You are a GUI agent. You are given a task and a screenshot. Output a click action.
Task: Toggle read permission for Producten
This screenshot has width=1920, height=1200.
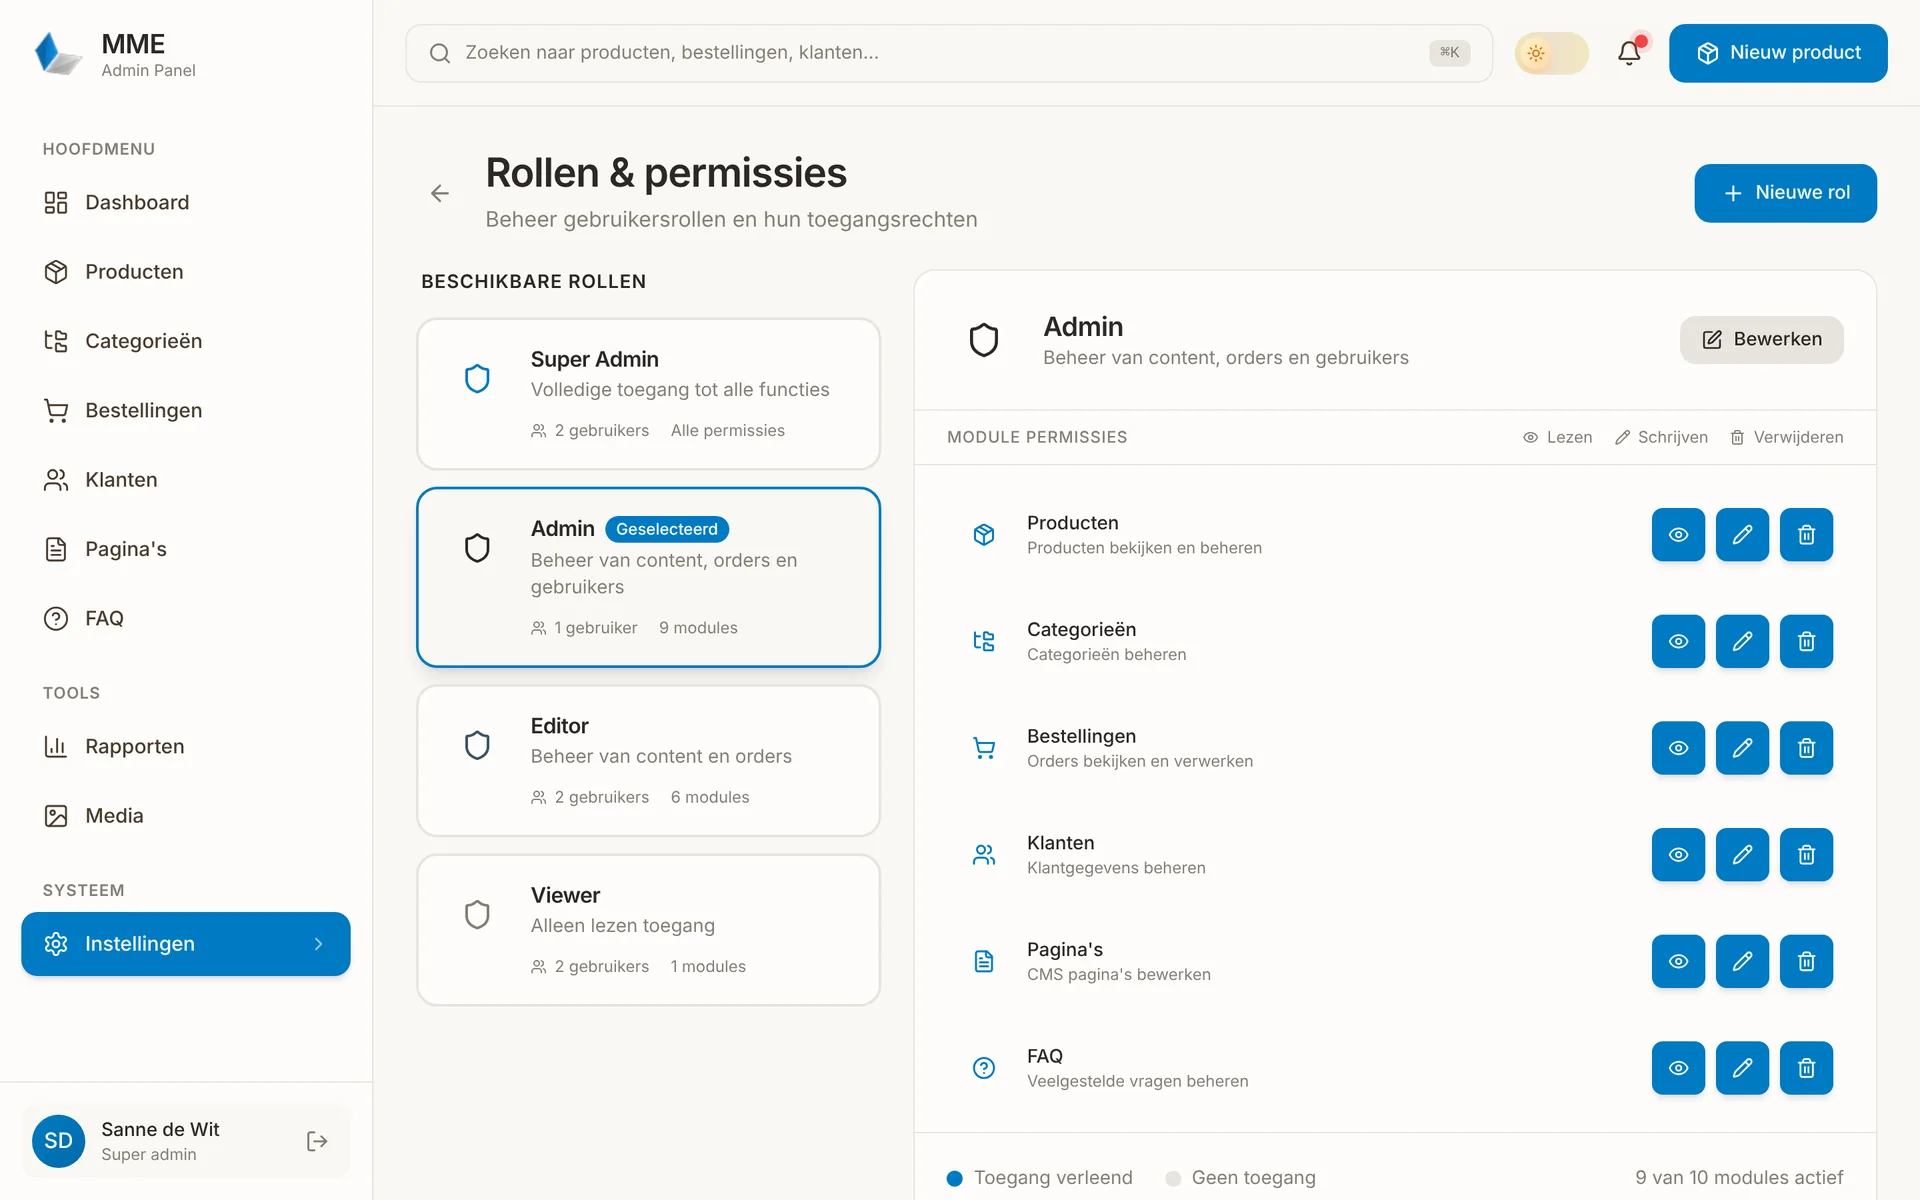(1678, 535)
